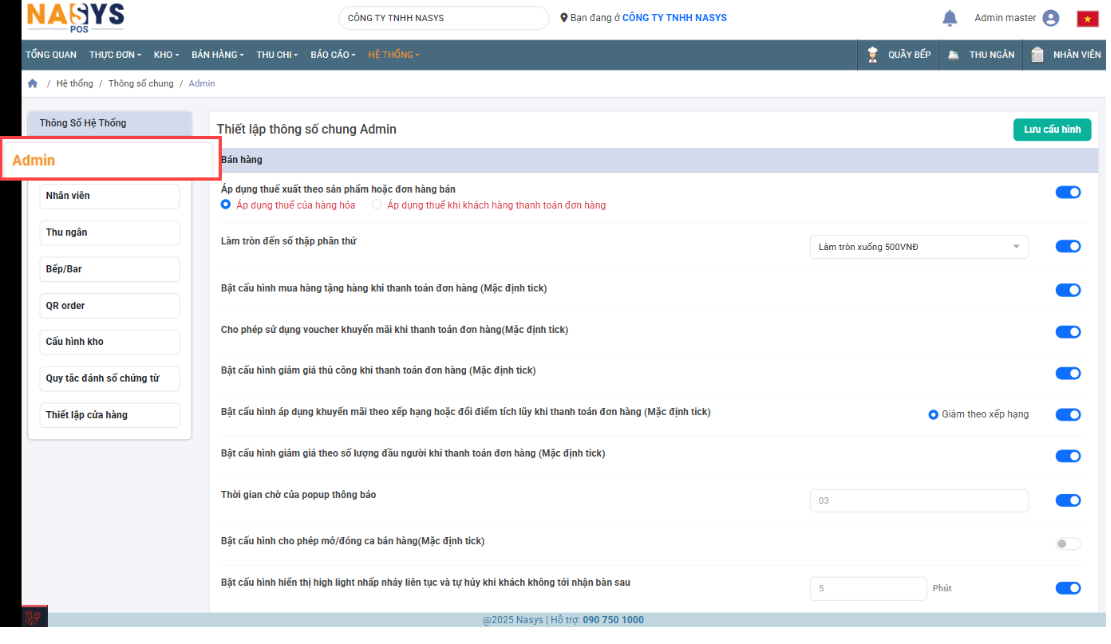Open Nhân Viên staff icon
Screen dimensions: 1111x644
[x=1037, y=55]
